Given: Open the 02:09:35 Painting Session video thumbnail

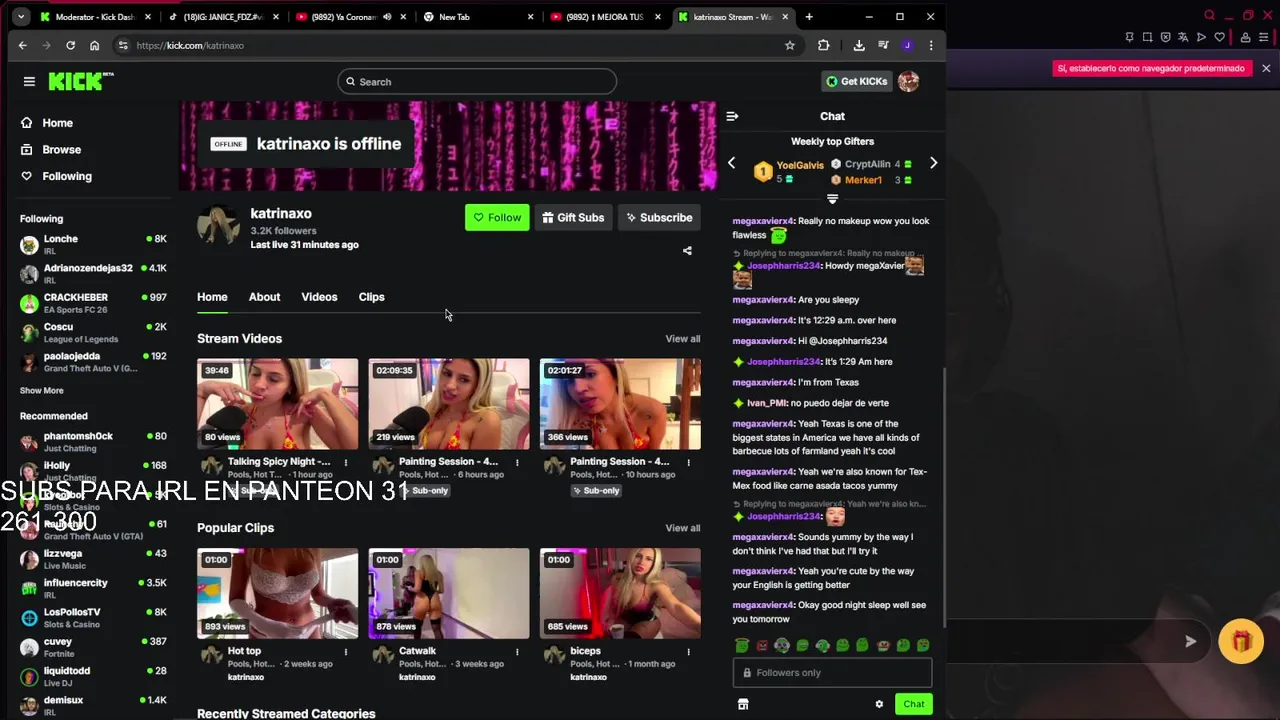Looking at the screenshot, I should coord(448,404).
